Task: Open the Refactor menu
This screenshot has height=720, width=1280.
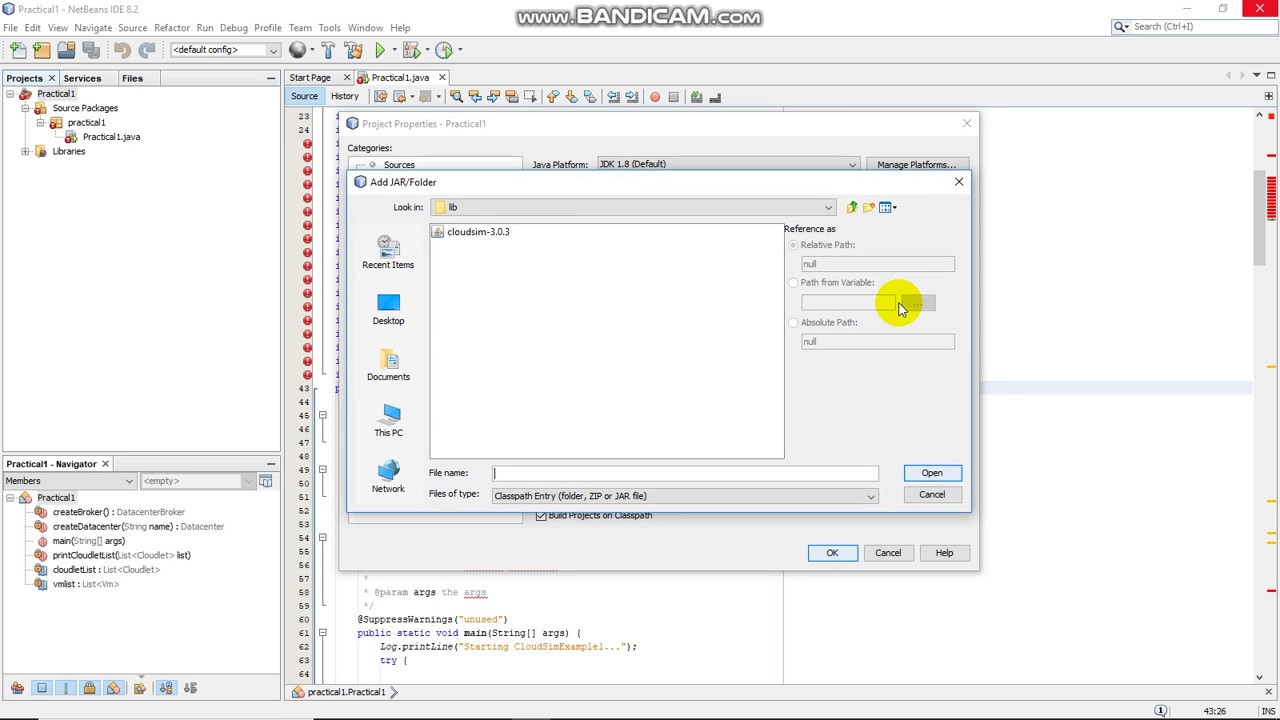Action: (x=171, y=28)
